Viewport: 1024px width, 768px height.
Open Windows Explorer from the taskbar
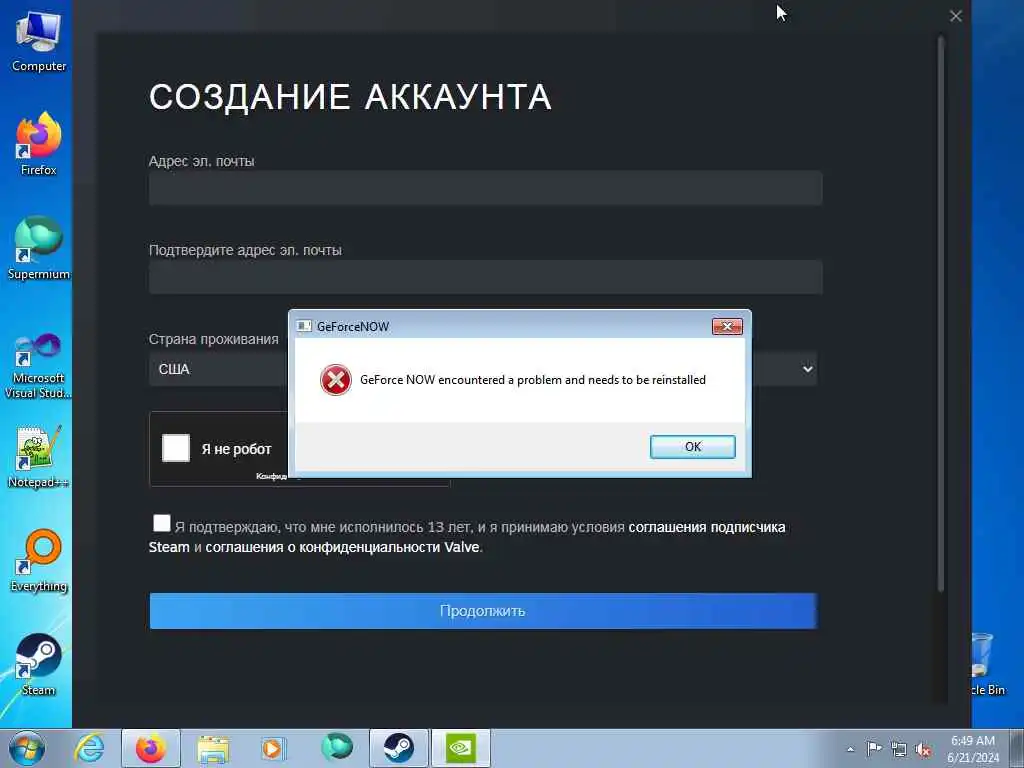[x=213, y=748]
